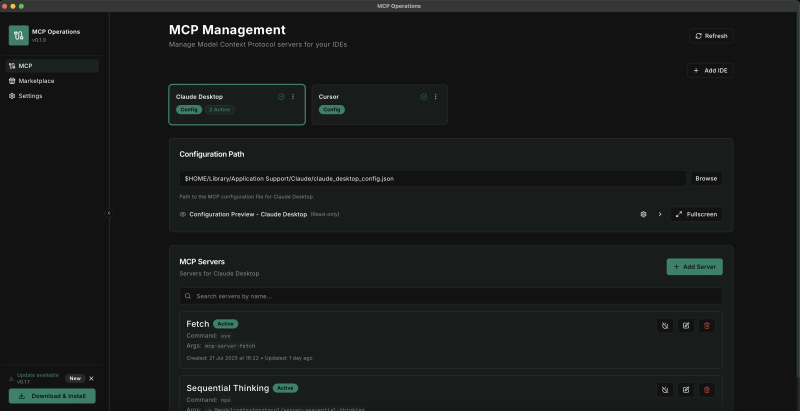Click the status check icon on Cursor card
Image resolution: width=800 pixels, height=411 pixels.
click(424, 97)
